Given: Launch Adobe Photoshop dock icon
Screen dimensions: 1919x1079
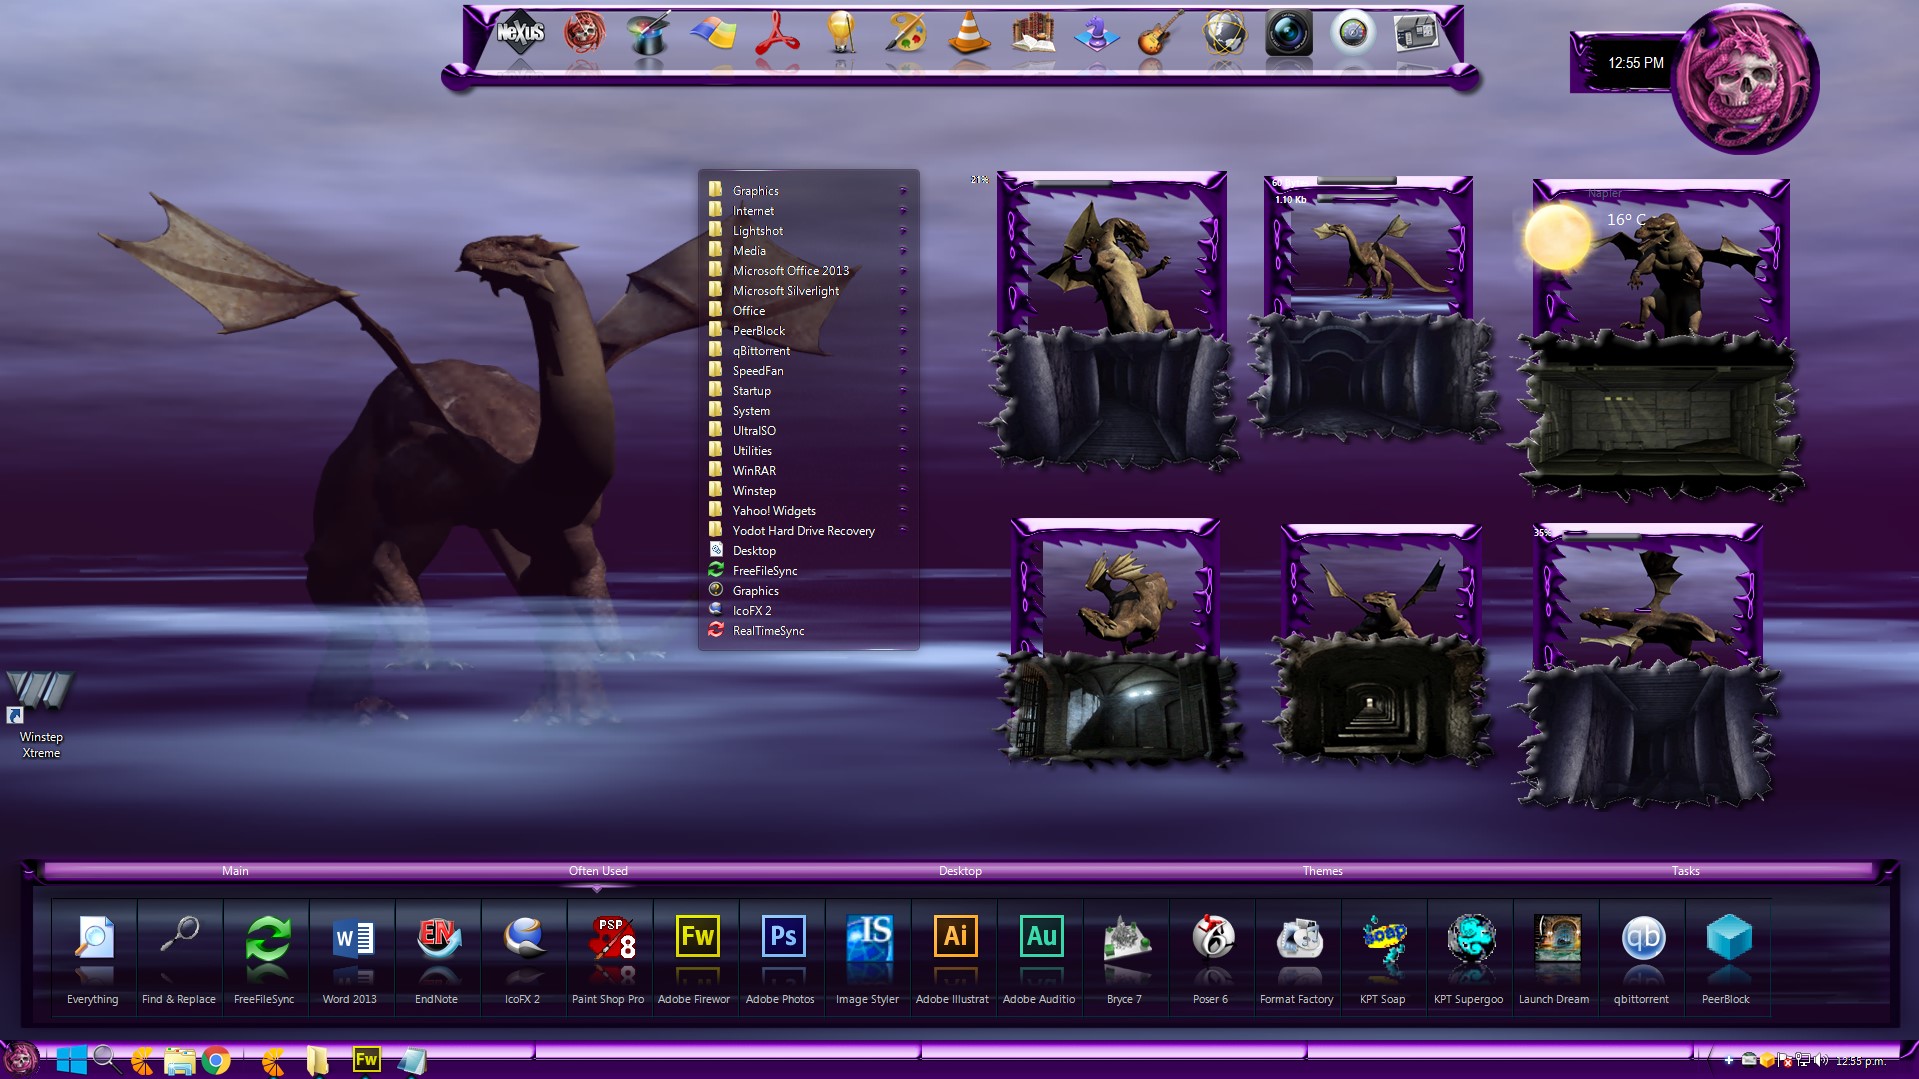Looking at the screenshot, I should [x=782, y=938].
